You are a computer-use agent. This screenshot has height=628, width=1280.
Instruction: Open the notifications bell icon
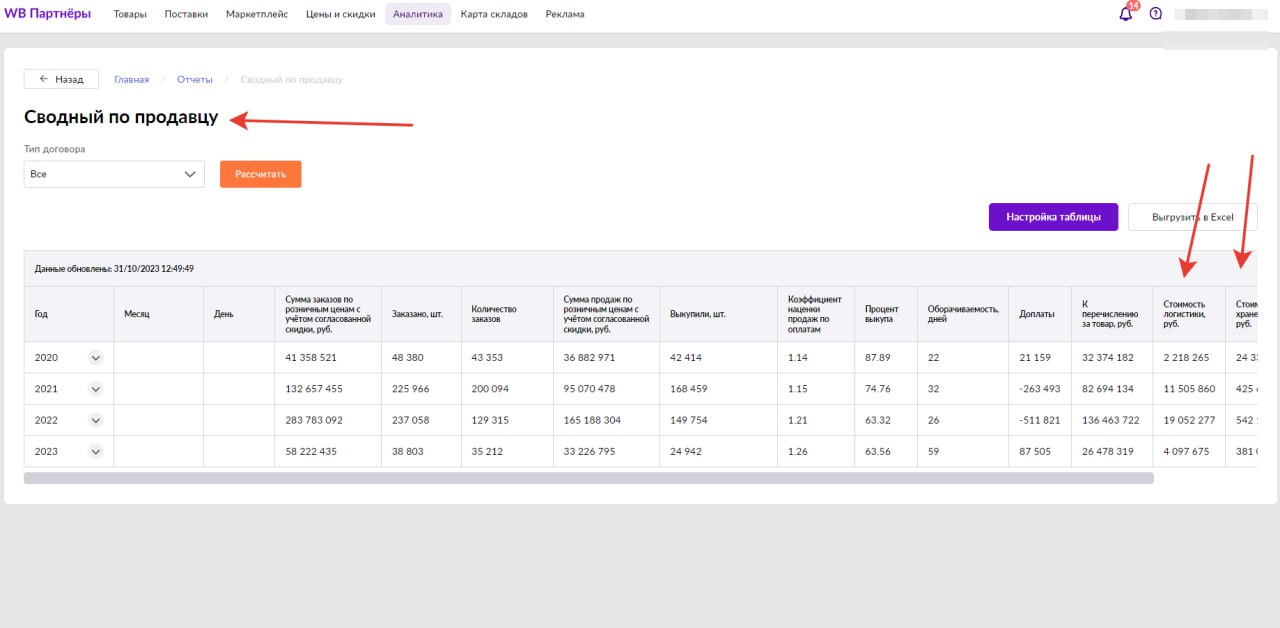coord(1126,14)
